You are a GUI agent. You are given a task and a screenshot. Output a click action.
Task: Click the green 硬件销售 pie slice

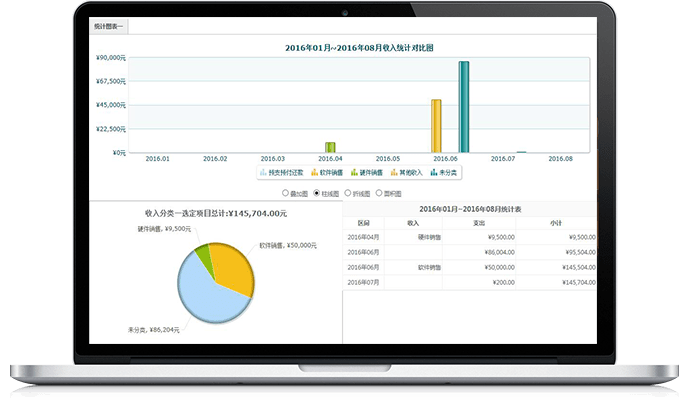click(x=204, y=256)
